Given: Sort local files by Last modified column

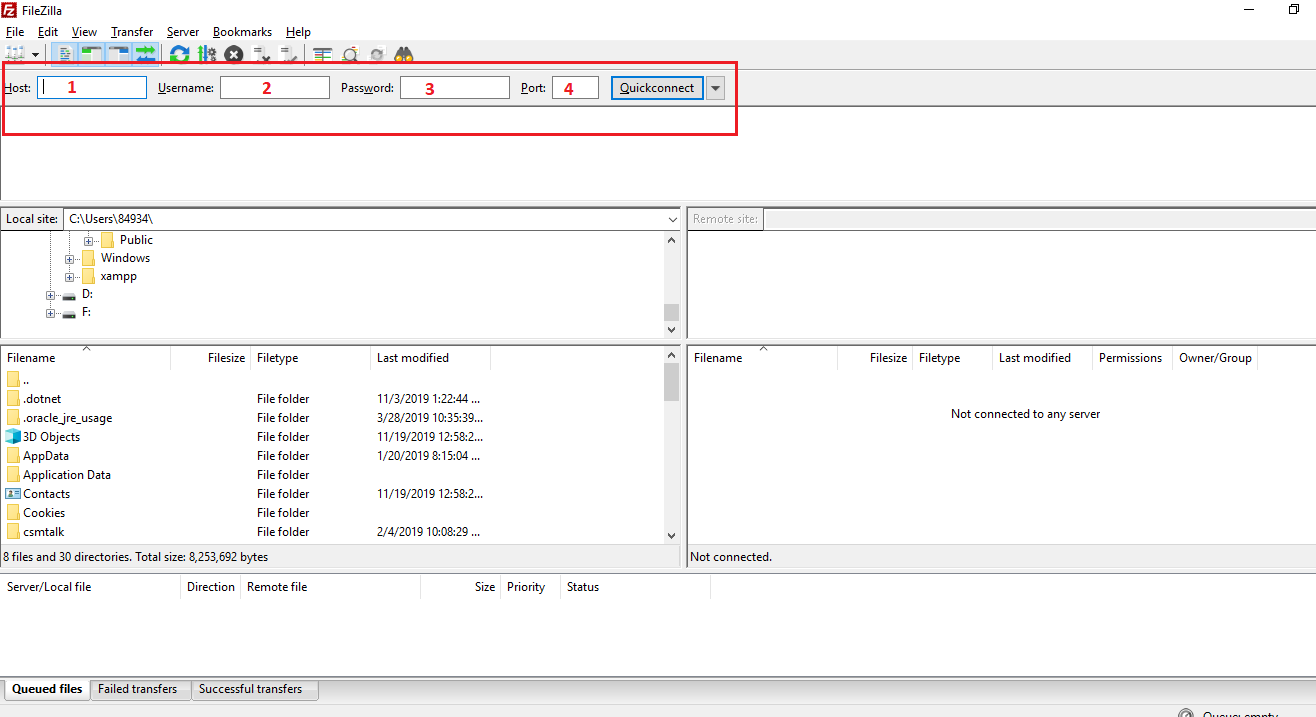Looking at the screenshot, I should tap(431, 358).
